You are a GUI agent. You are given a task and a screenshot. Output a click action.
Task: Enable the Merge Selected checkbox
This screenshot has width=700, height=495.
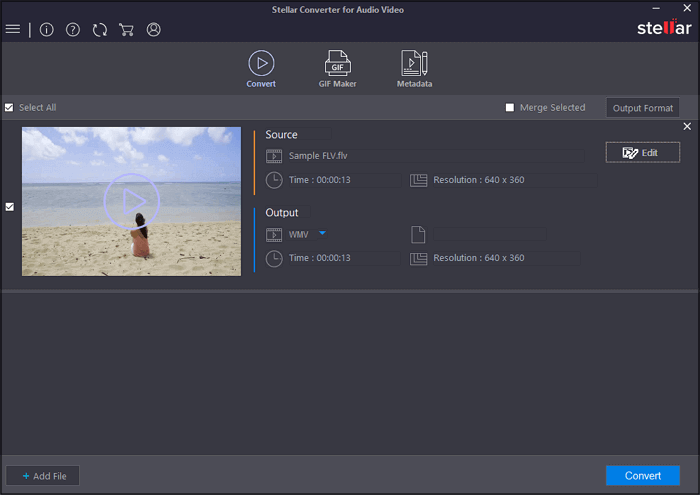click(510, 108)
